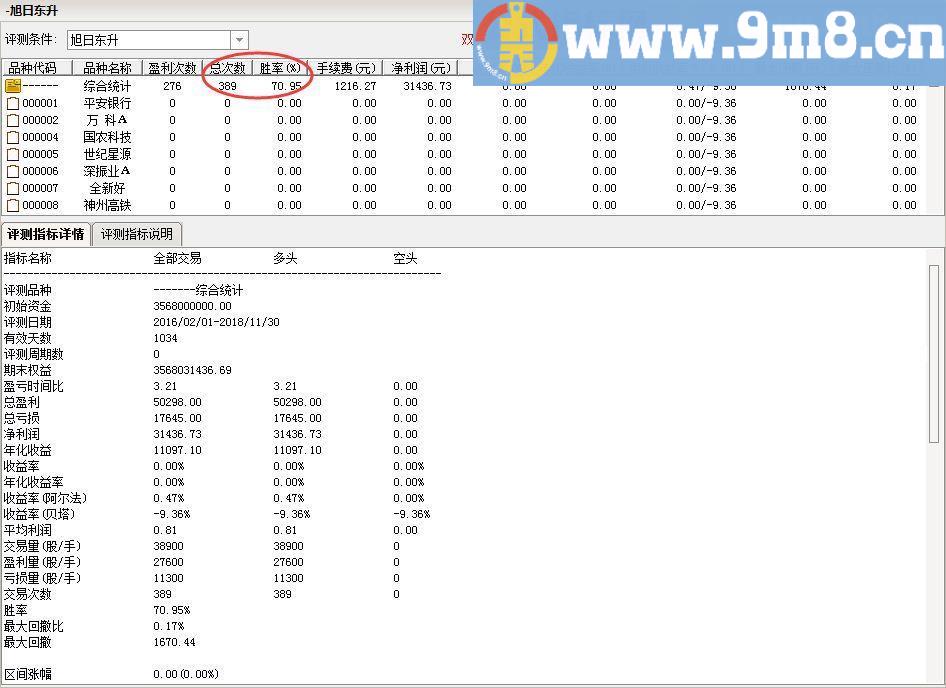Sort results by the 净利润(元) column header
Image resolution: width=946 pixels, height=688 pixels.
(x=421, y=68)
